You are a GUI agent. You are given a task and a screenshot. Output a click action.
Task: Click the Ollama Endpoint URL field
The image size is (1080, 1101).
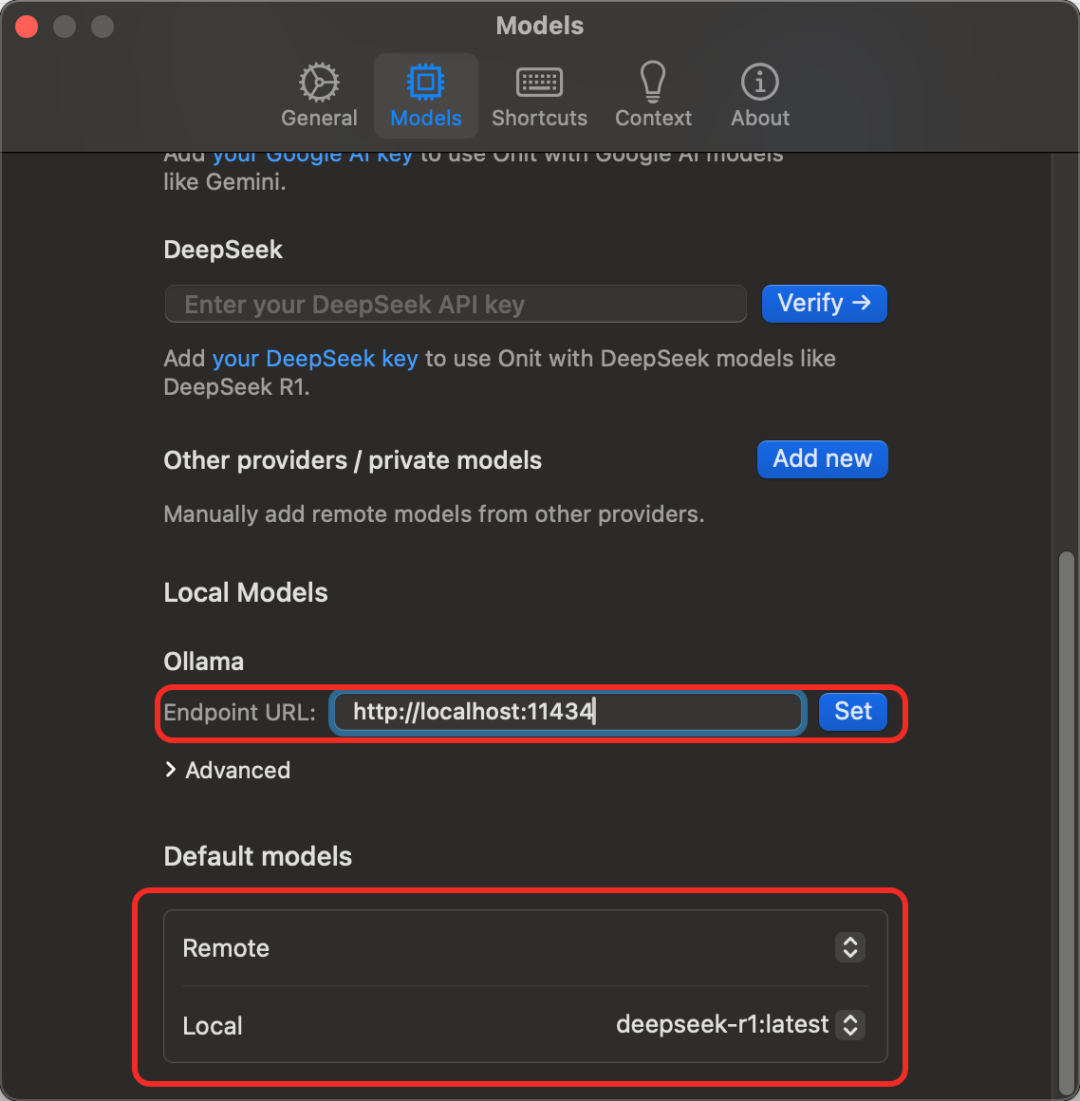[x=567, y=712]
